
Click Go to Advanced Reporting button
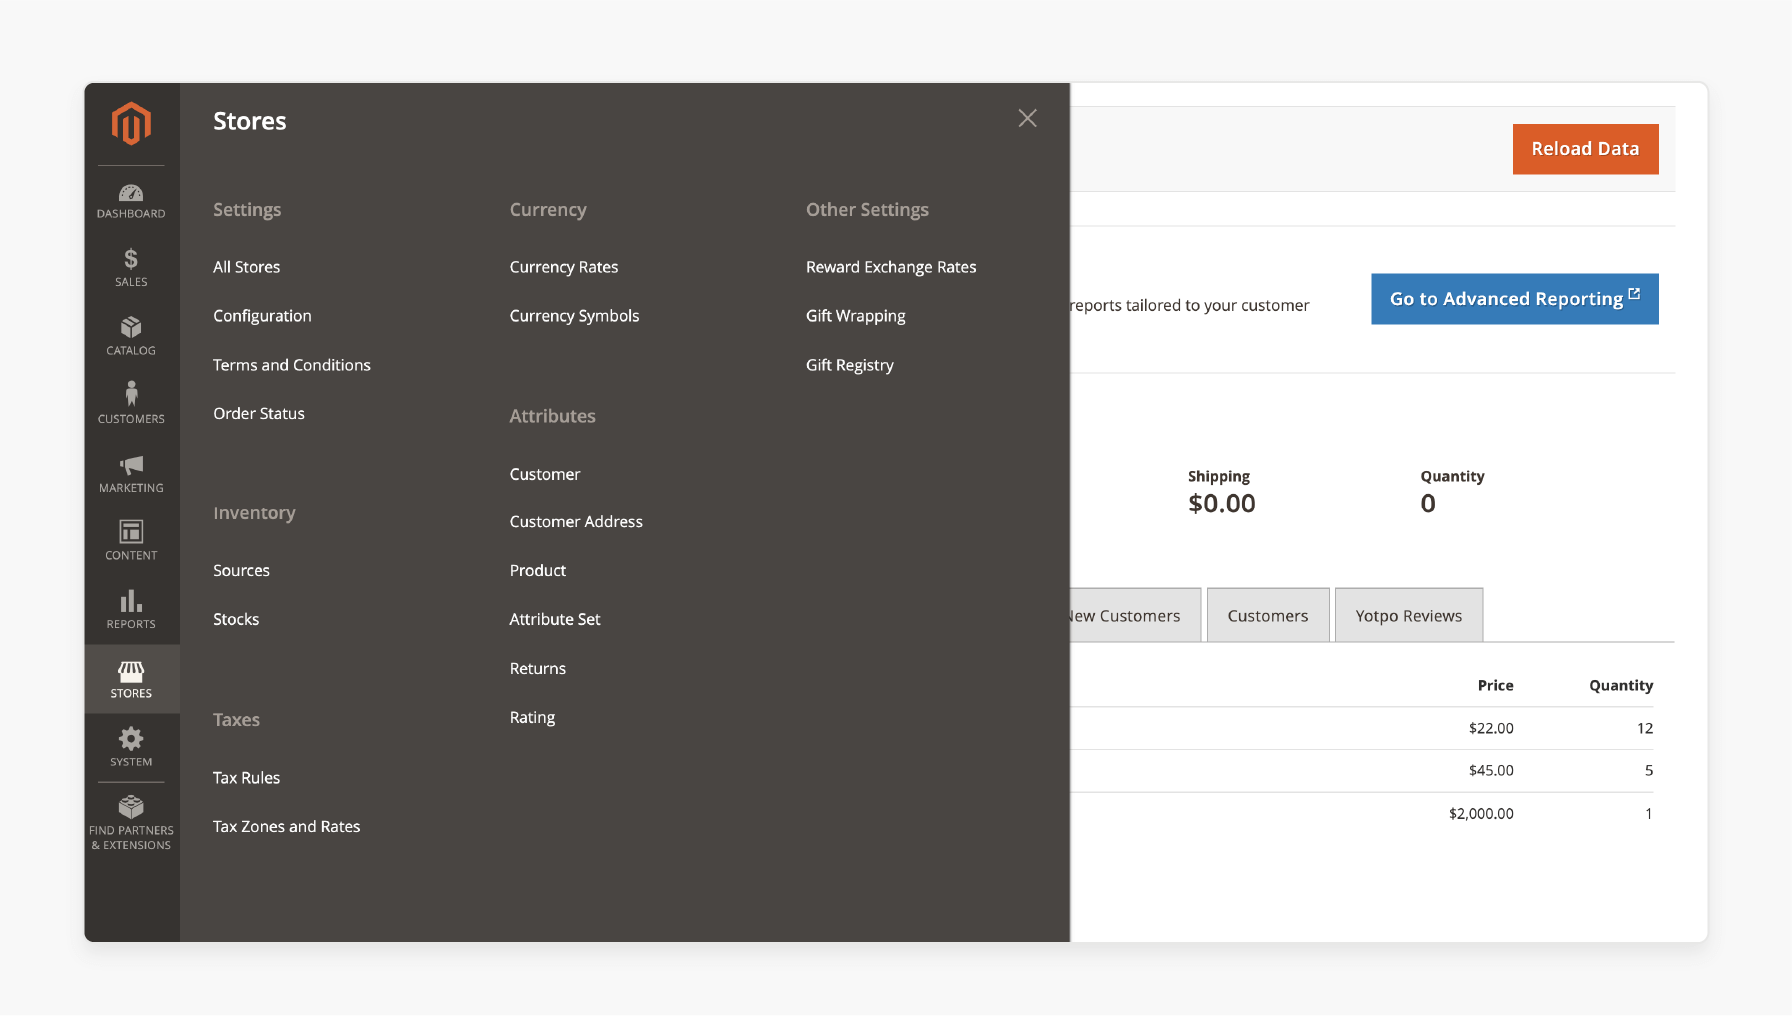(1514, 299)
